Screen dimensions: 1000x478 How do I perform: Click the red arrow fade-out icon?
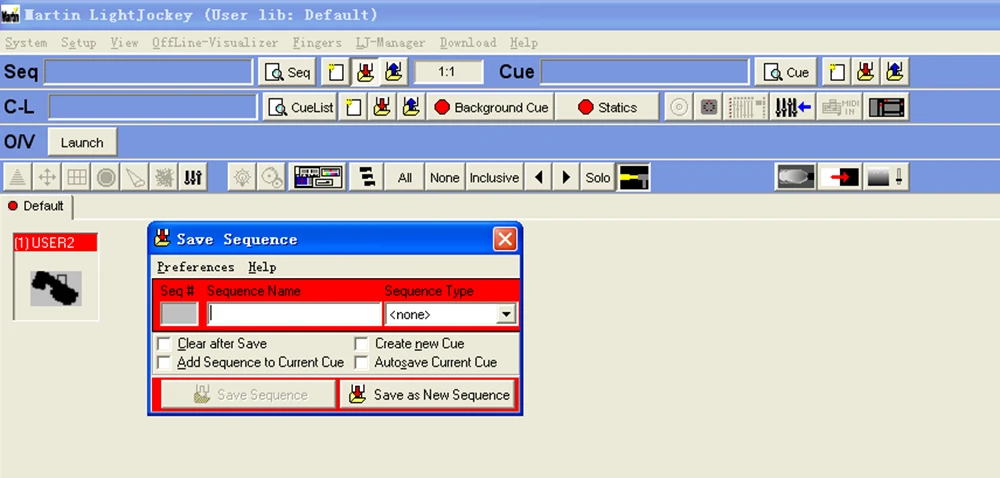pos(839,177)
